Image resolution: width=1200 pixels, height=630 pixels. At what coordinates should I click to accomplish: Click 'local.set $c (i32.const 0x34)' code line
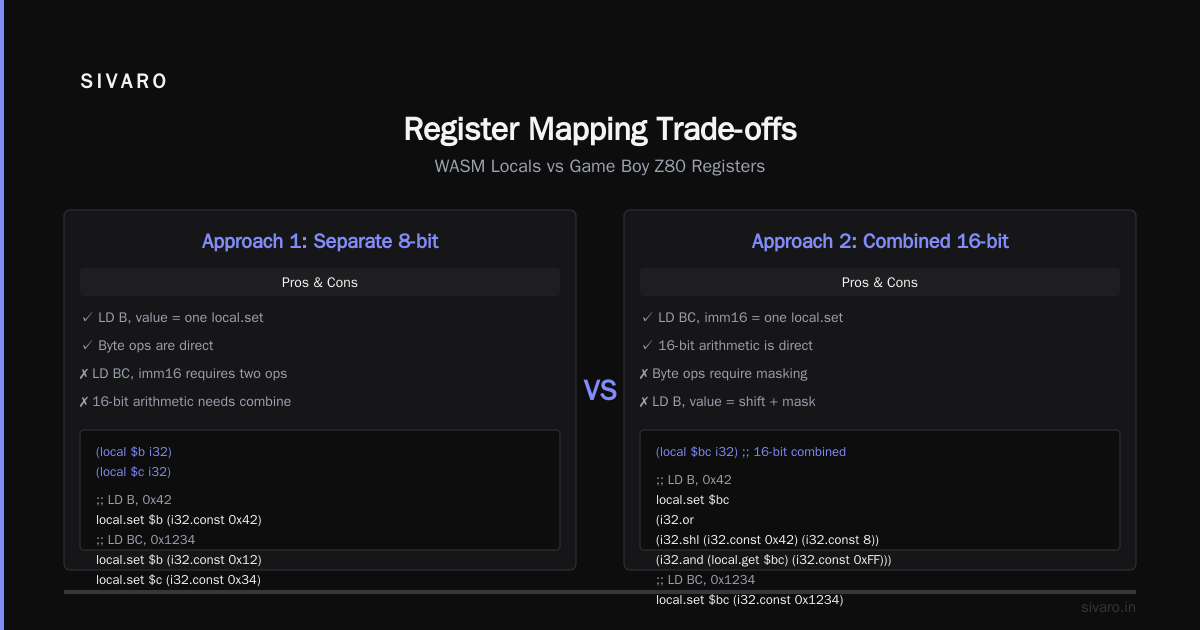coord(178,579)
